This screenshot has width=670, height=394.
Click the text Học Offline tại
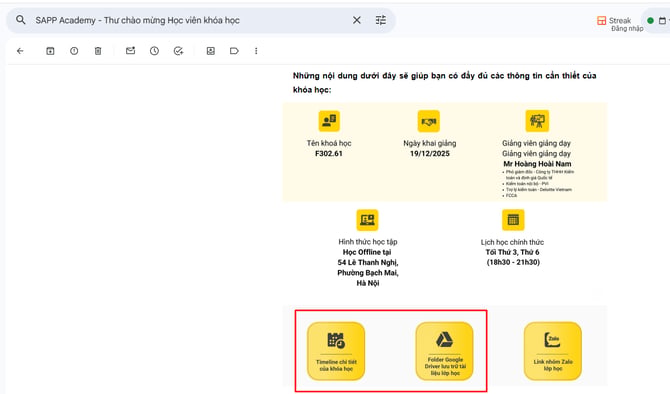point(367,252)
